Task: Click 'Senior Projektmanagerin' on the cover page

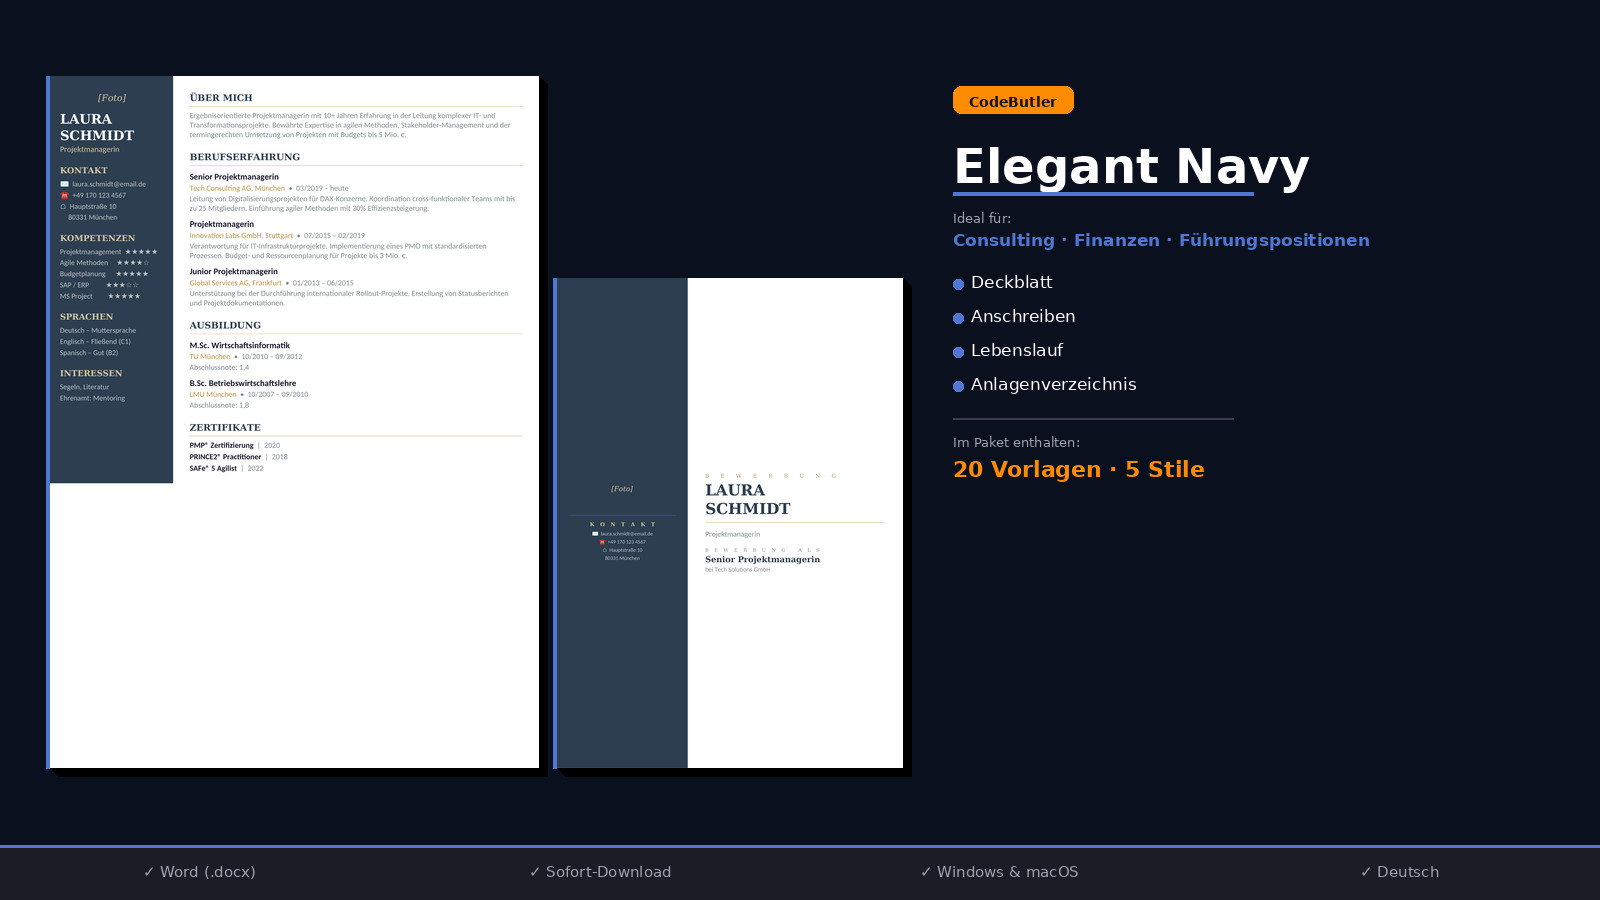Action: coord(762,559)
